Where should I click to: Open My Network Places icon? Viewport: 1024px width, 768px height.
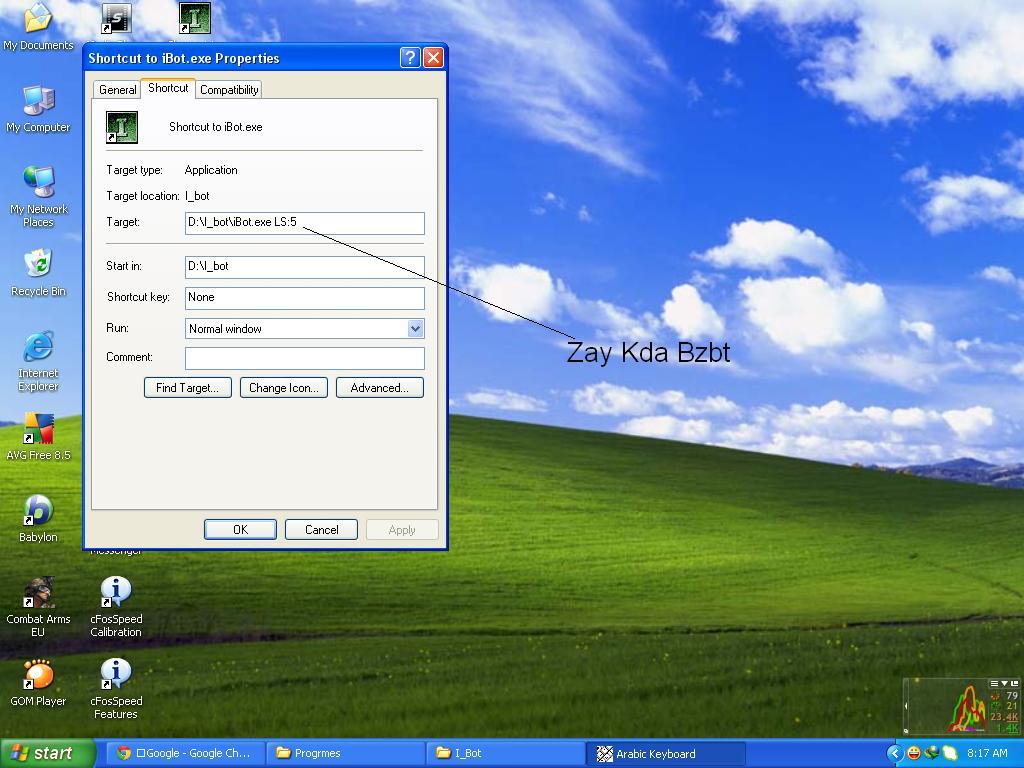38,196
